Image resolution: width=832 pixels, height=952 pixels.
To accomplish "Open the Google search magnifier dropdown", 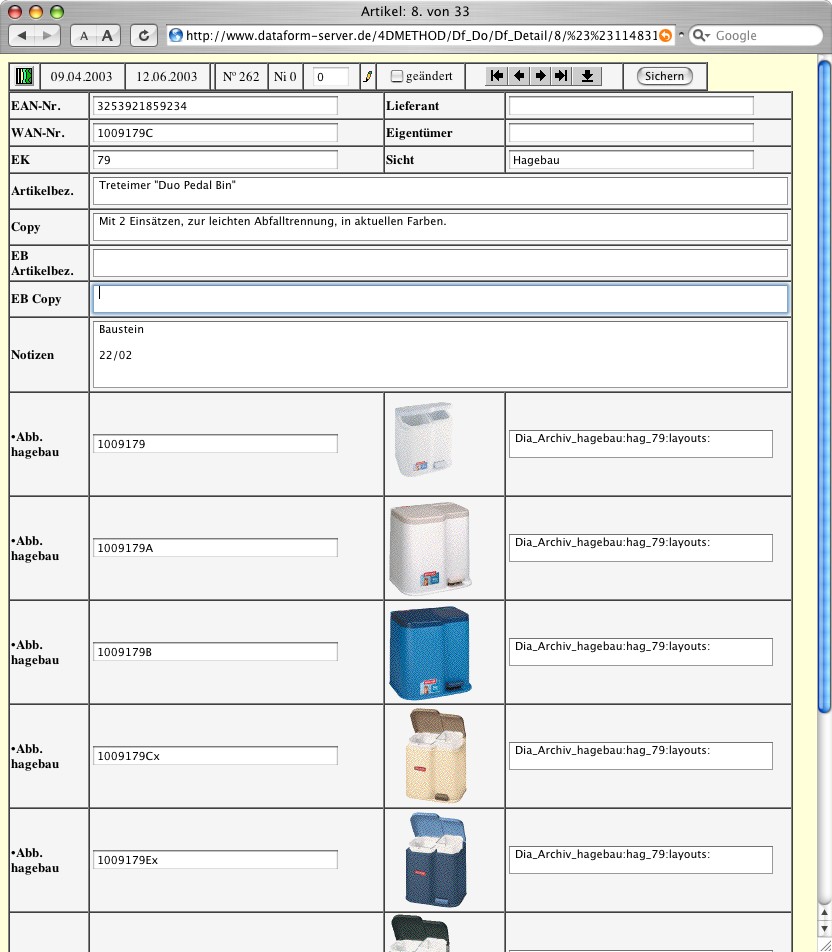I will pyautogui.click(x=702, y=35).
